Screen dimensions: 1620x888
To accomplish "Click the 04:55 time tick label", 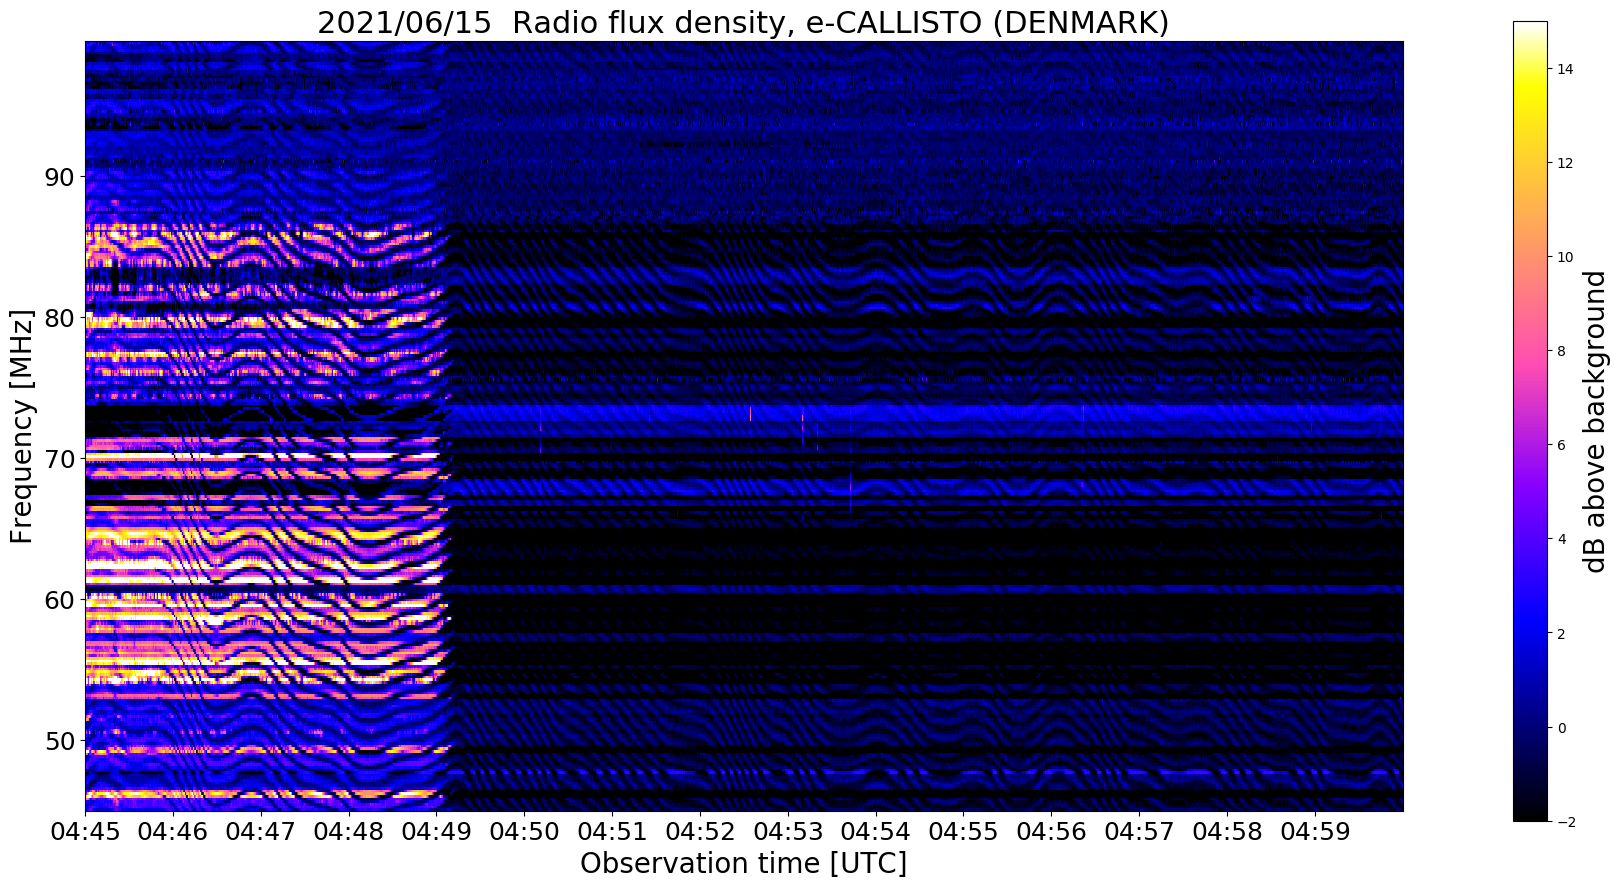I will pos(964,831).
